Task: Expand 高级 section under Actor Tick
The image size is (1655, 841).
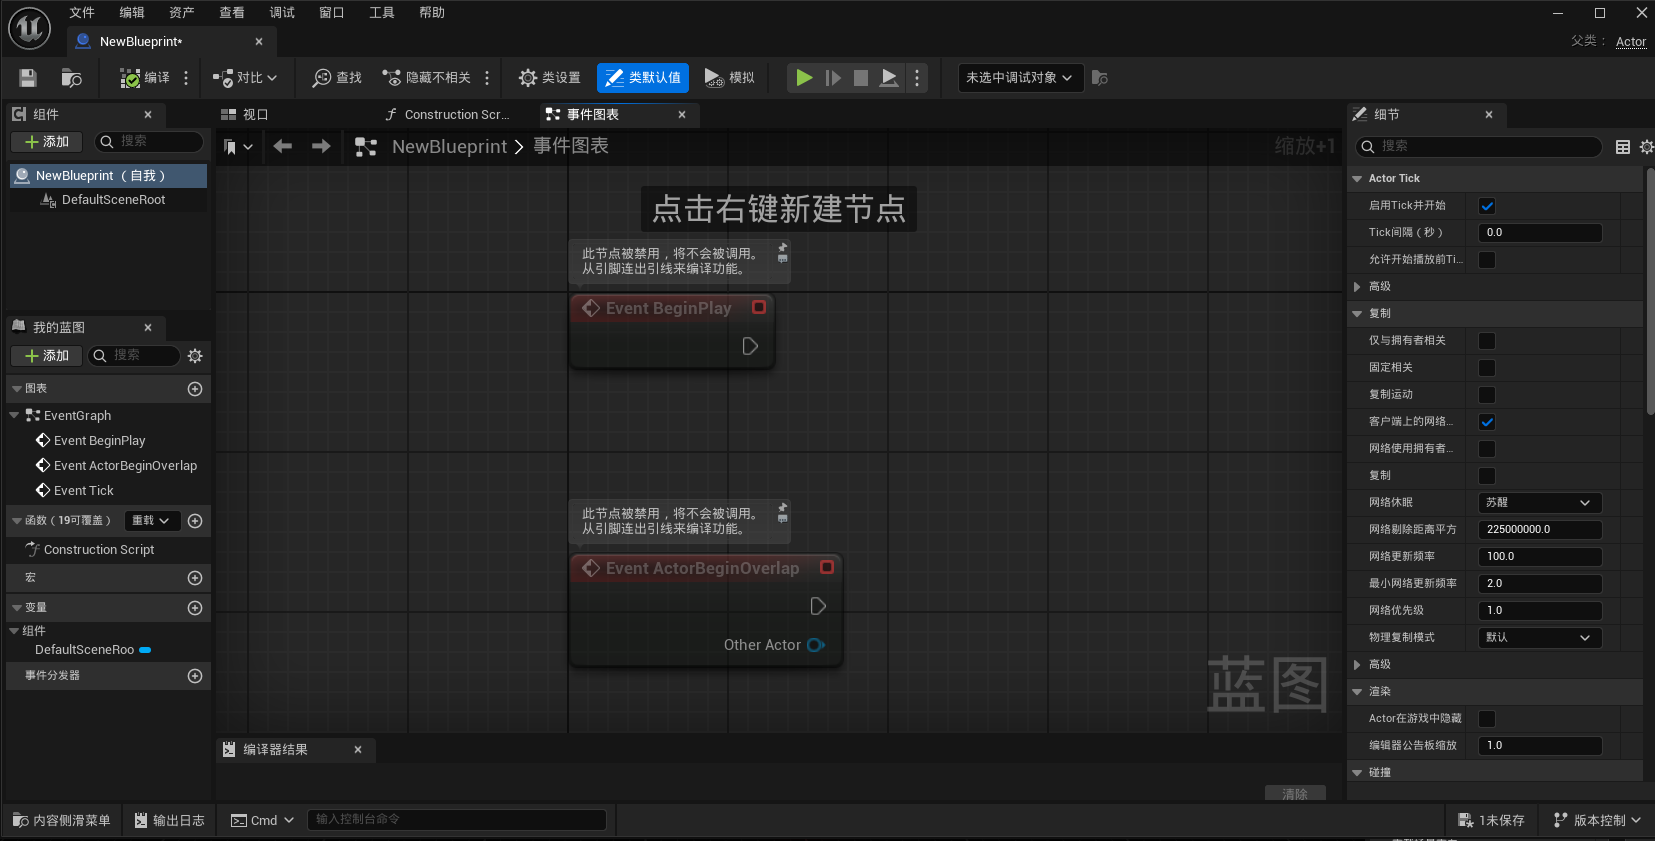Action: [1357, 287]
